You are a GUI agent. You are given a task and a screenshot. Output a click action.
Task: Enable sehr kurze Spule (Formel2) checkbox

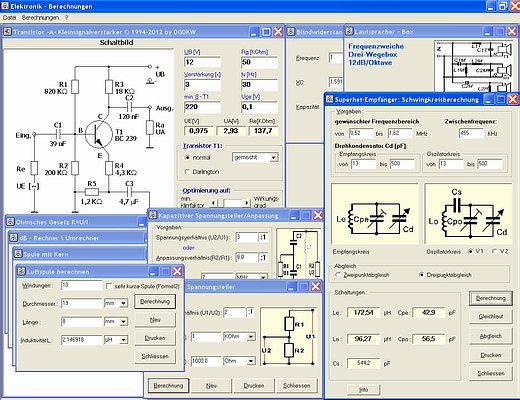tap(109, 286)
